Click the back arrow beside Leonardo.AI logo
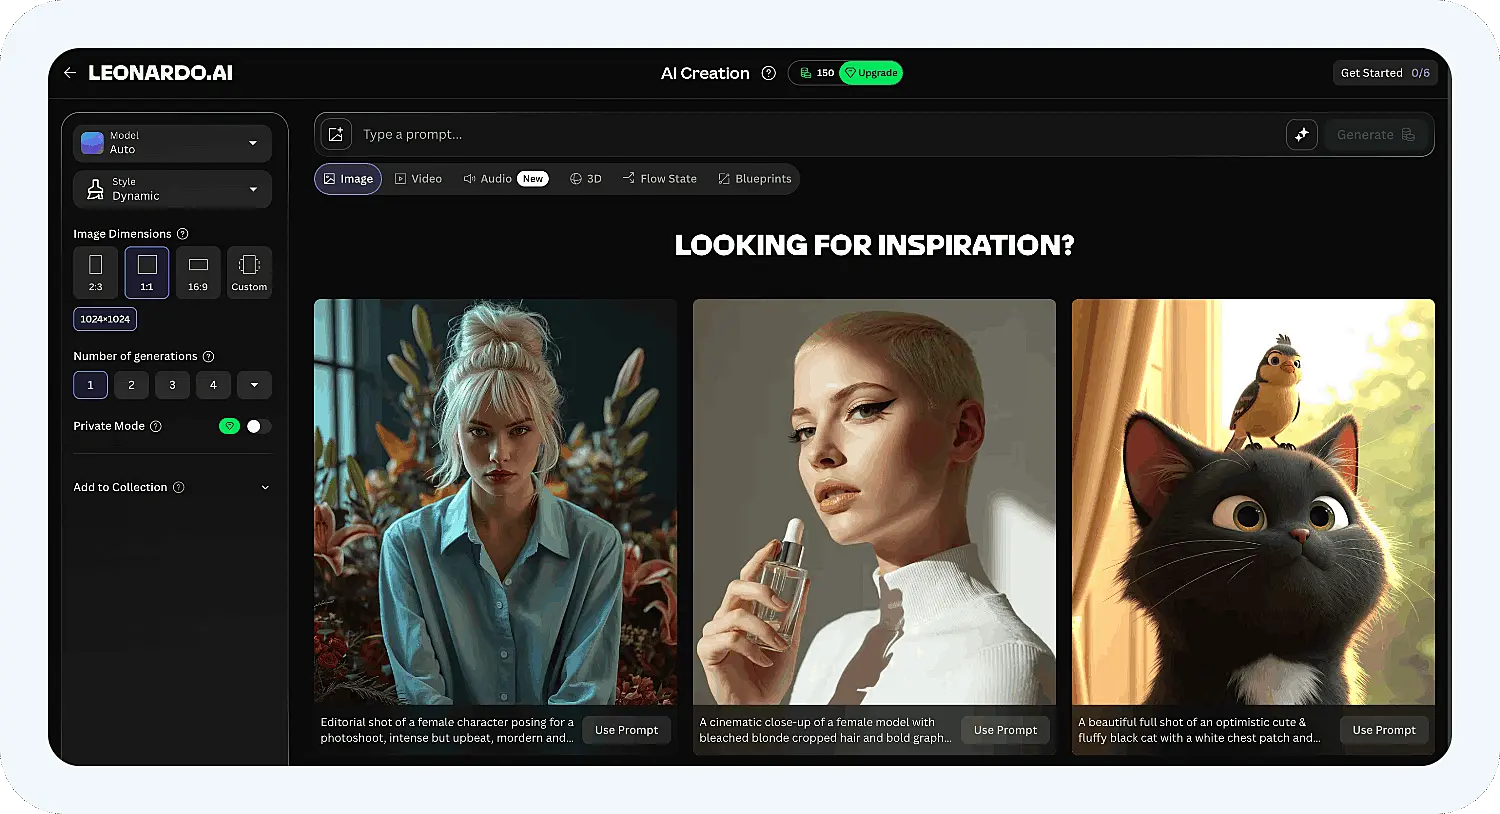 pos(69,73)
